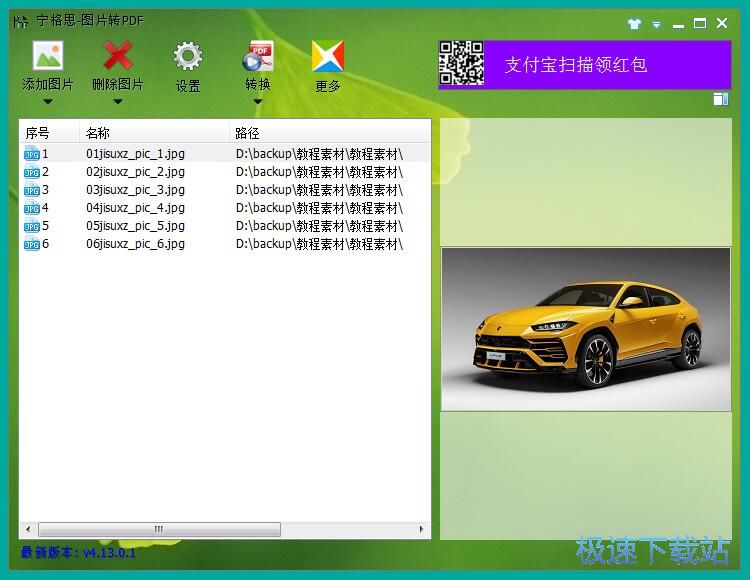The width and height of the screenshot is (750, 580).
Task: Open the skin (shirt) icon in title bar
Action: click(x=634, y=24)
